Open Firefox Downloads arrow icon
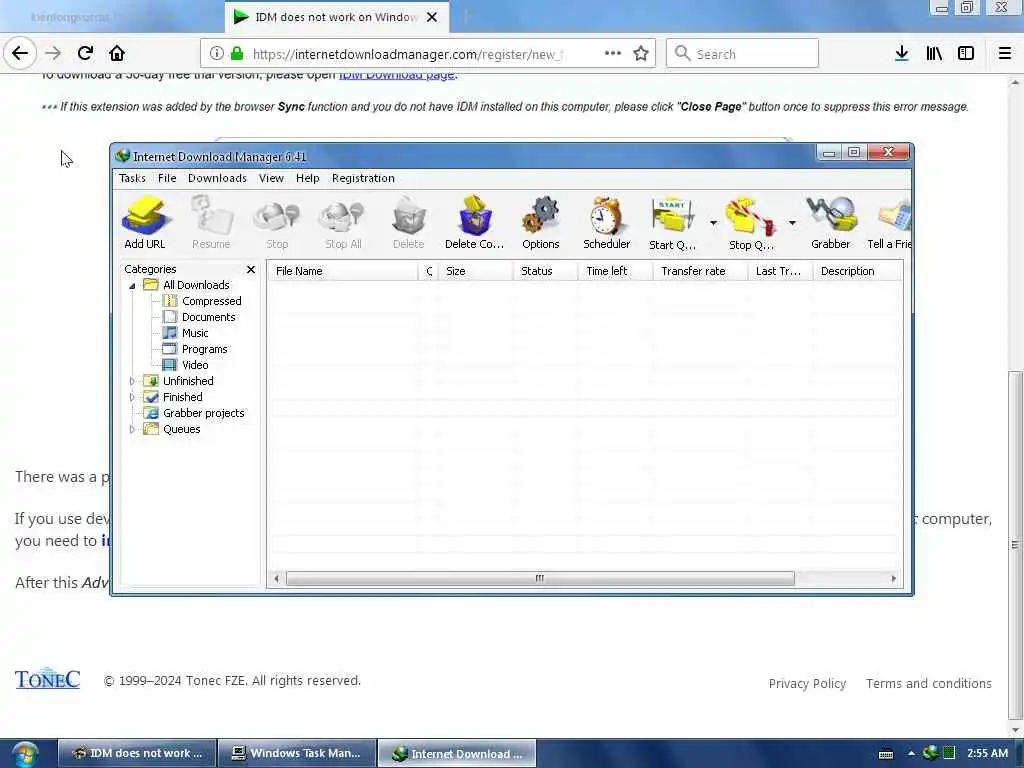This screenshot has width=1024, height=768. pyautogui.click(x=902, y=54)
